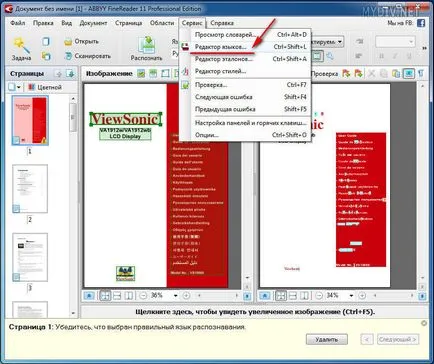Collapse the open Сервис menu
The image size is (434, 364).
[192, 23]
